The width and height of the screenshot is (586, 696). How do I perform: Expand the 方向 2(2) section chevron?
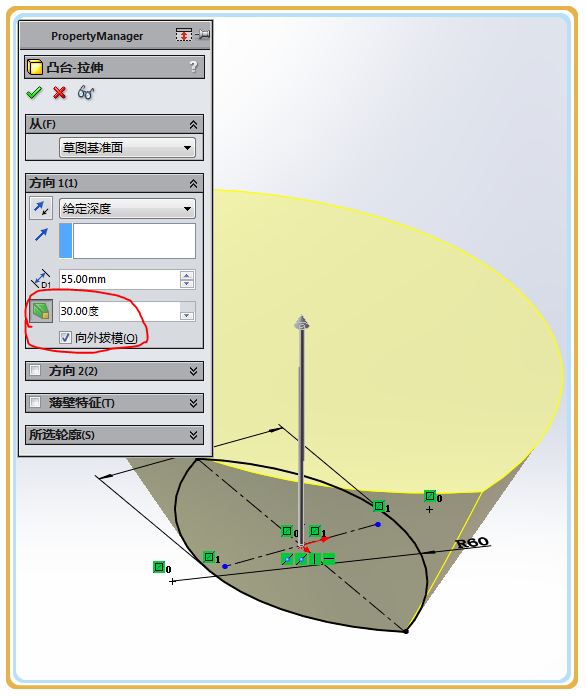[x=193, y=371]
